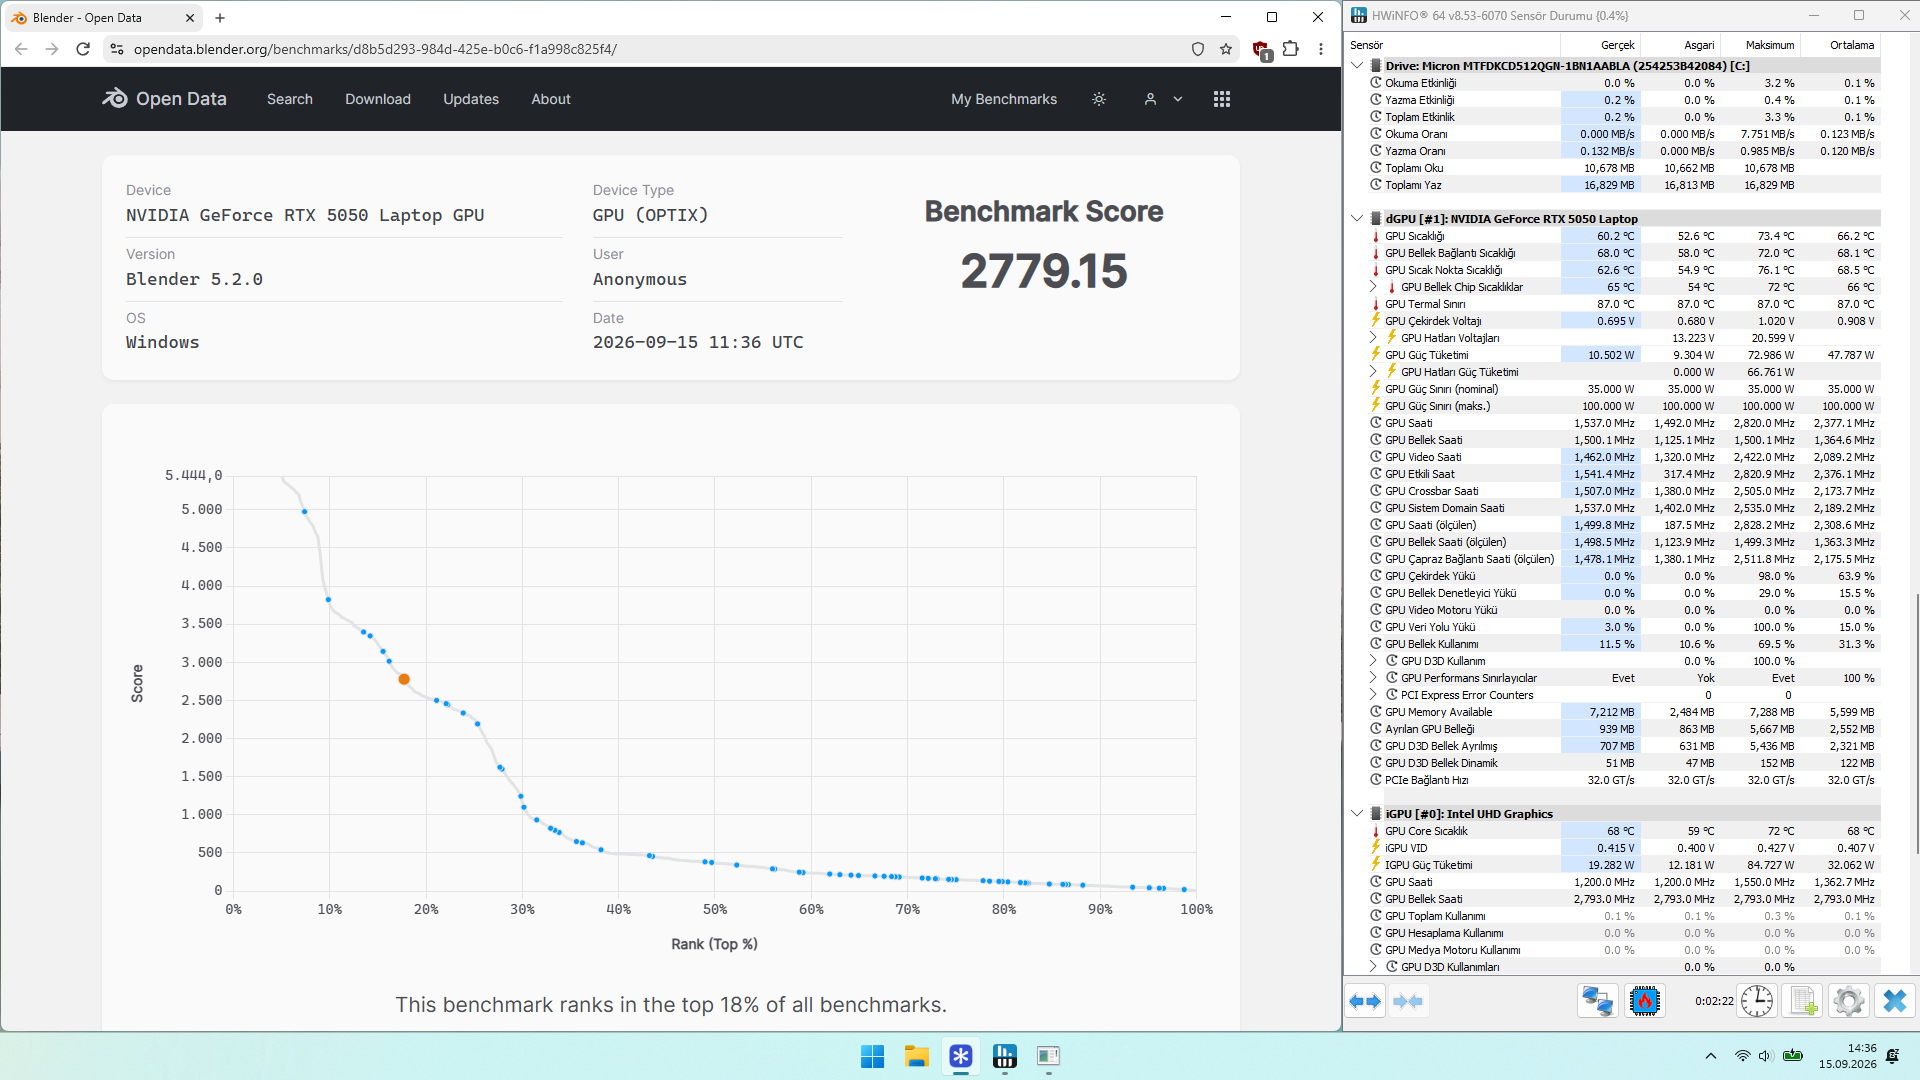View site information icon in address bar

pos(117,49)
